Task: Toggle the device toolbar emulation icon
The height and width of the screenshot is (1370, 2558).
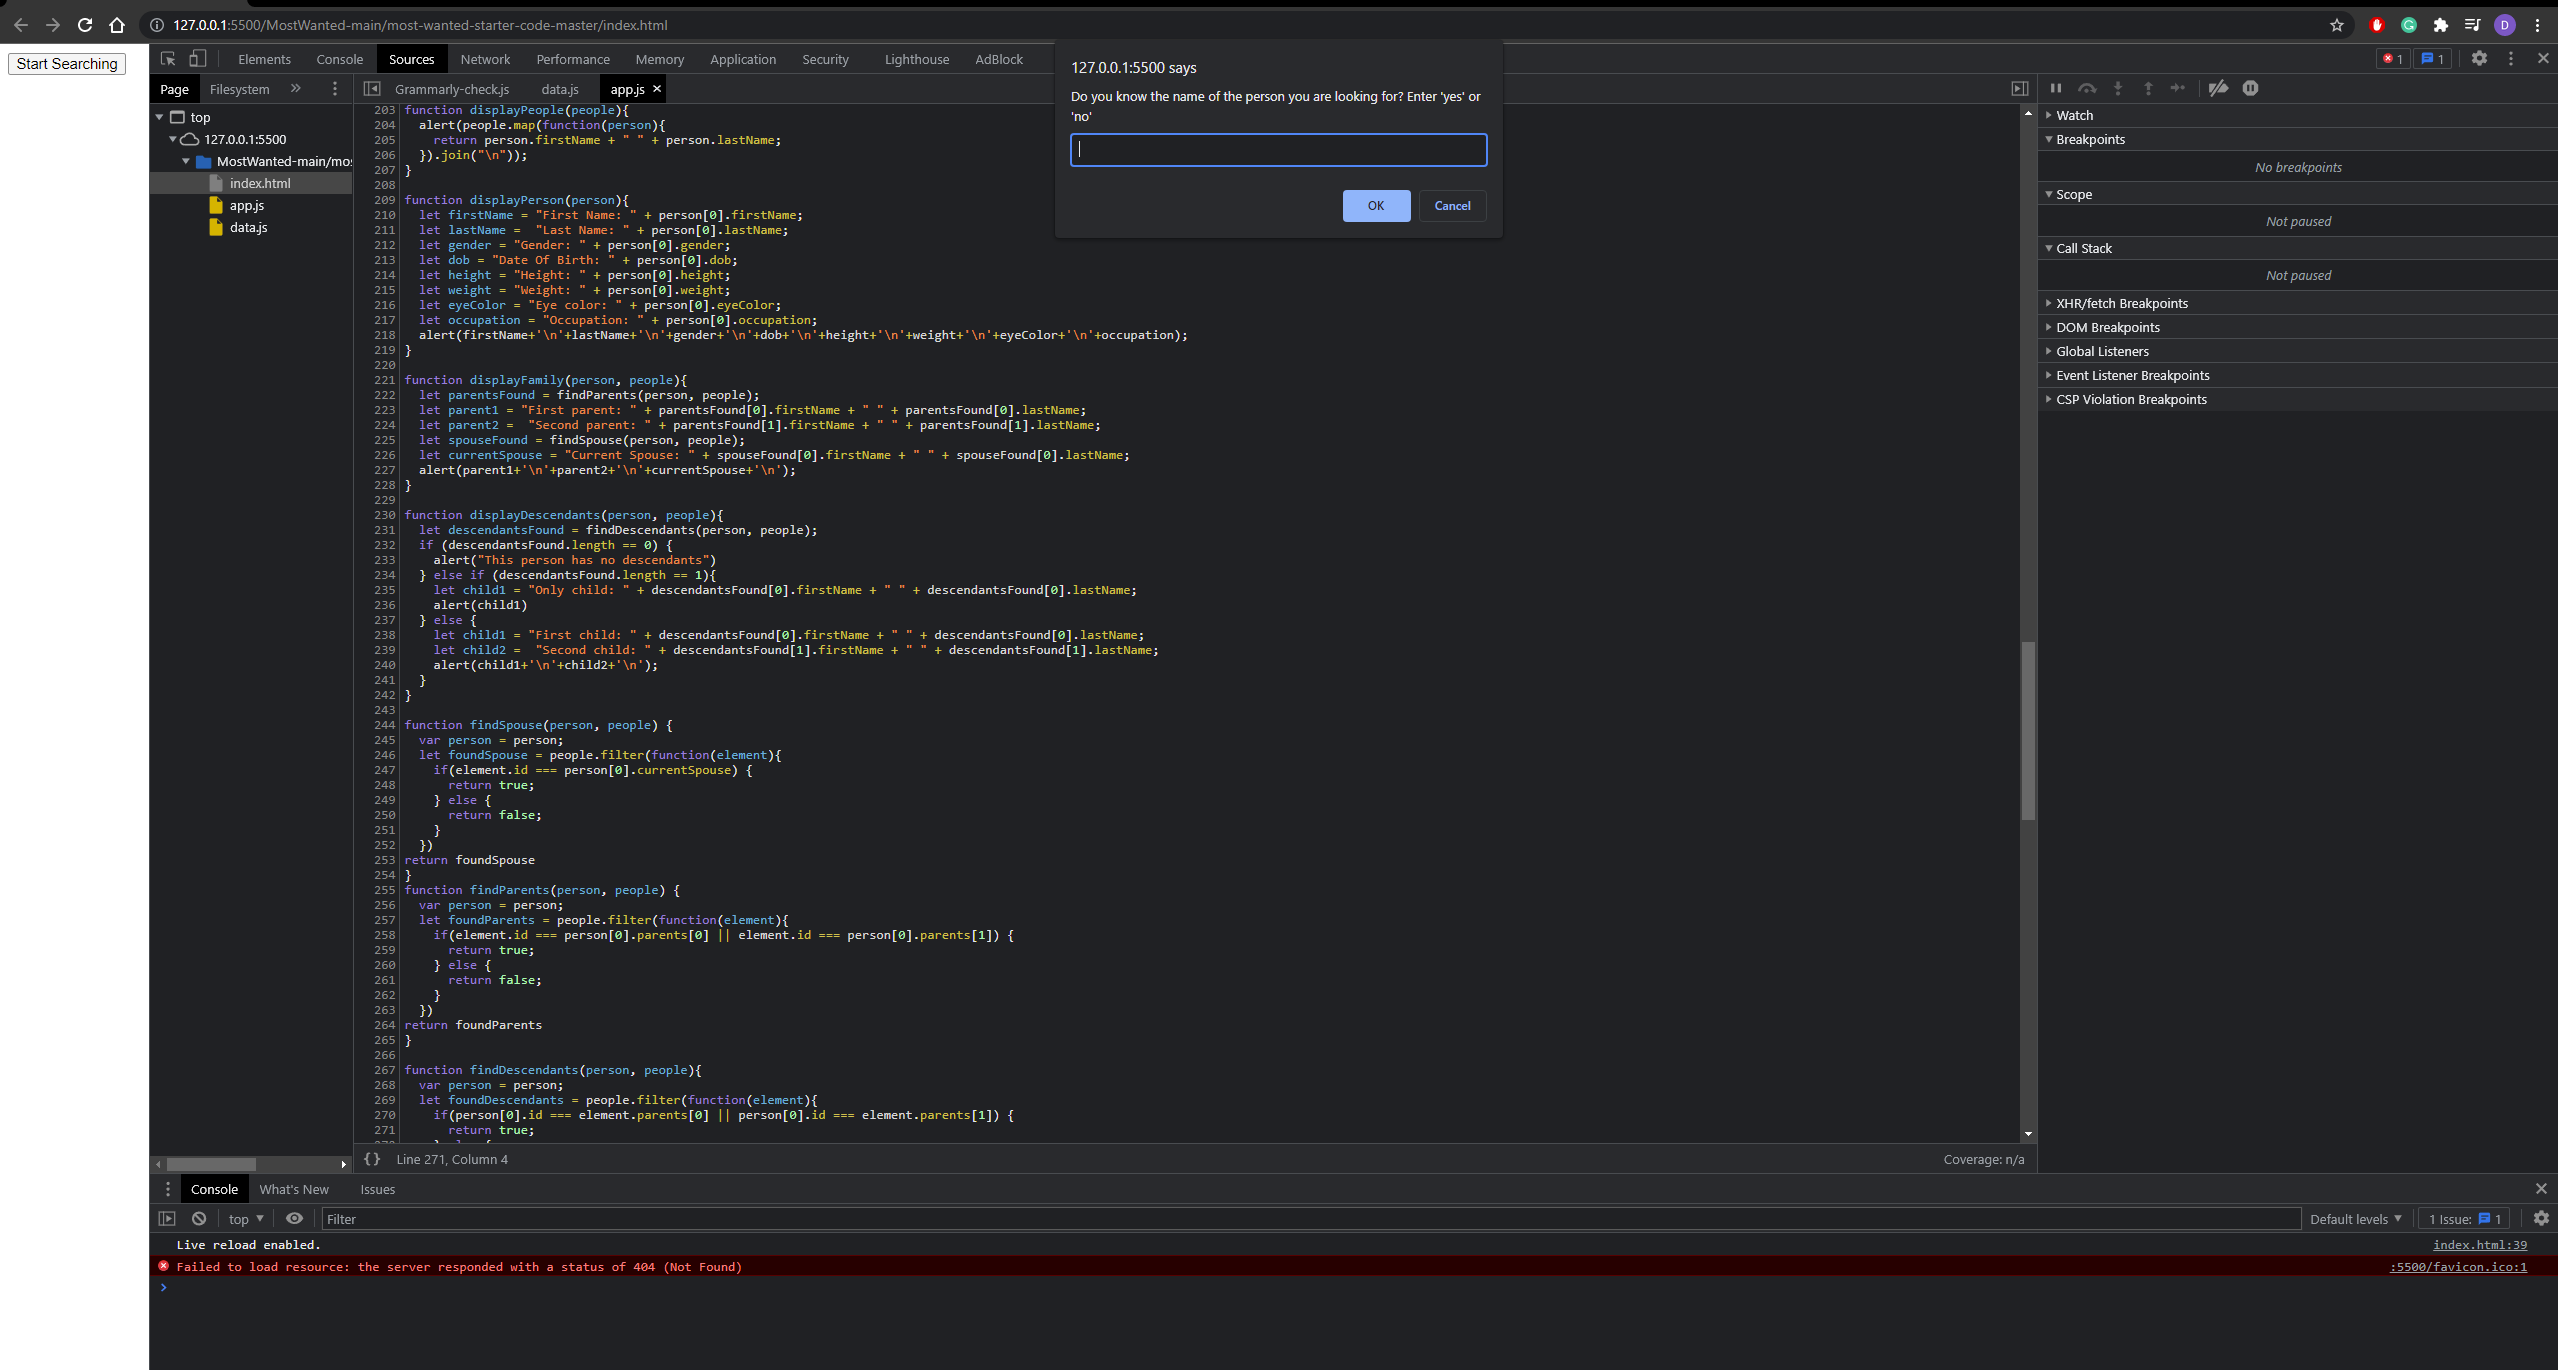Action: pos(196,59)
